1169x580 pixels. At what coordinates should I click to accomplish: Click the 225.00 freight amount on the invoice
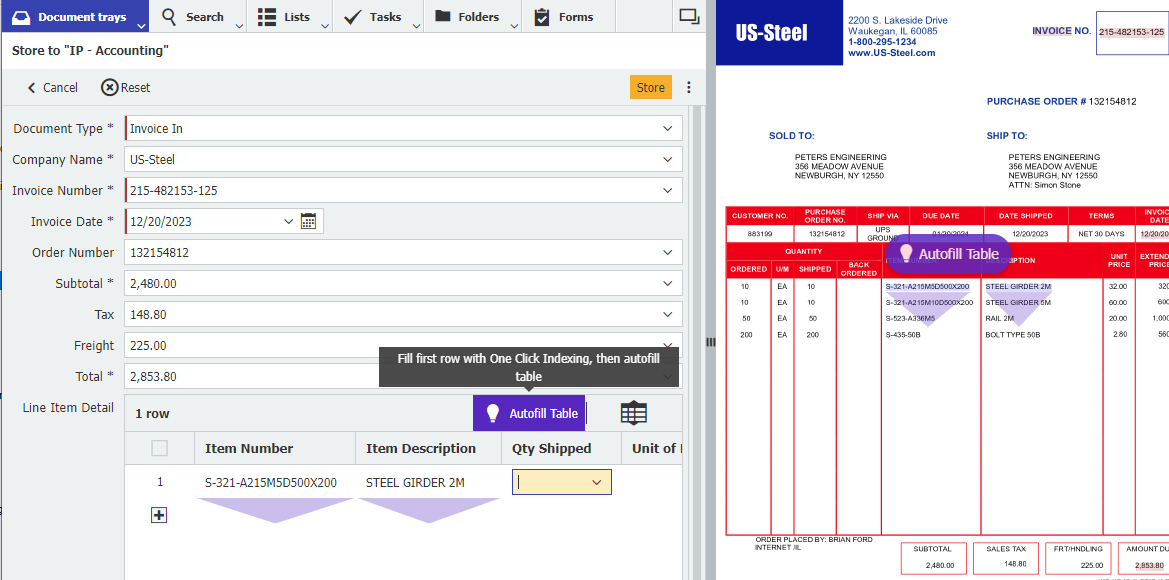[1092, 565]
